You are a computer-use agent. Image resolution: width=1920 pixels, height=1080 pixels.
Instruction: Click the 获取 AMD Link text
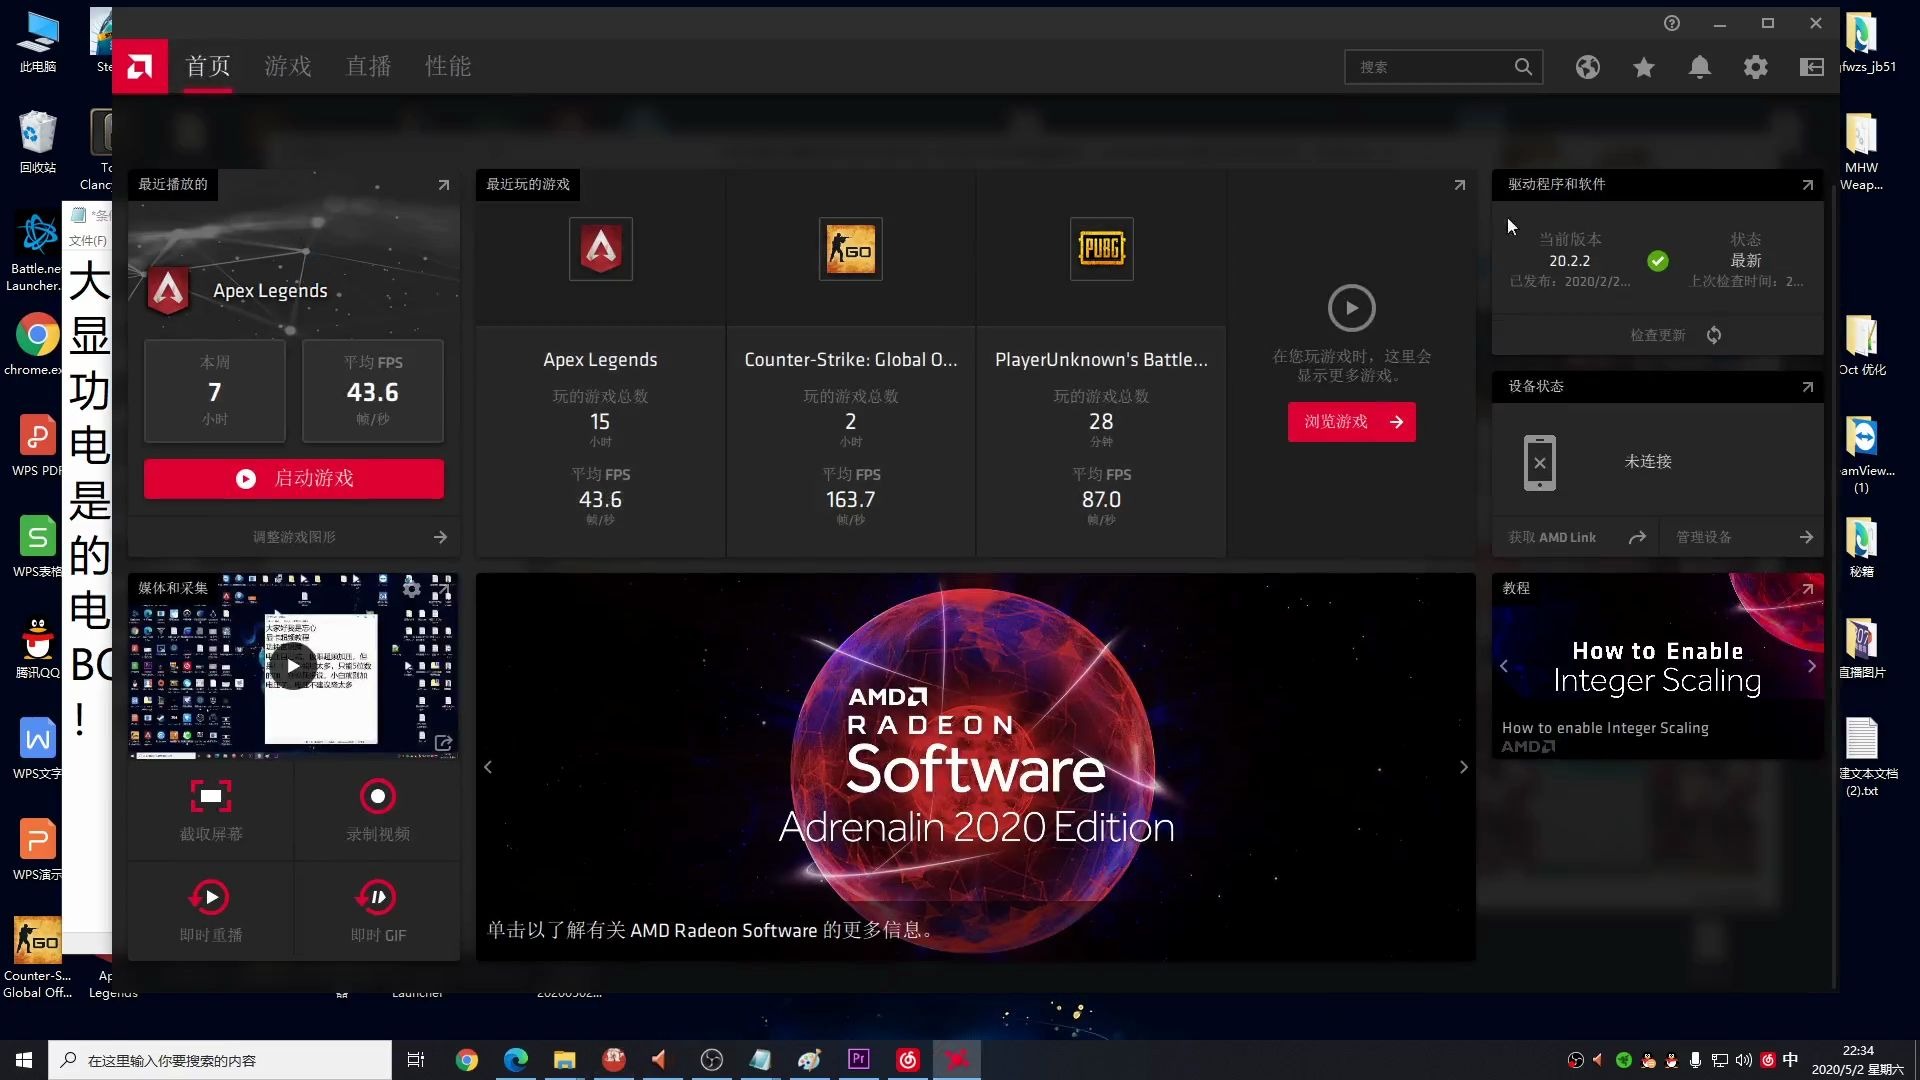tap(1552, 537)
